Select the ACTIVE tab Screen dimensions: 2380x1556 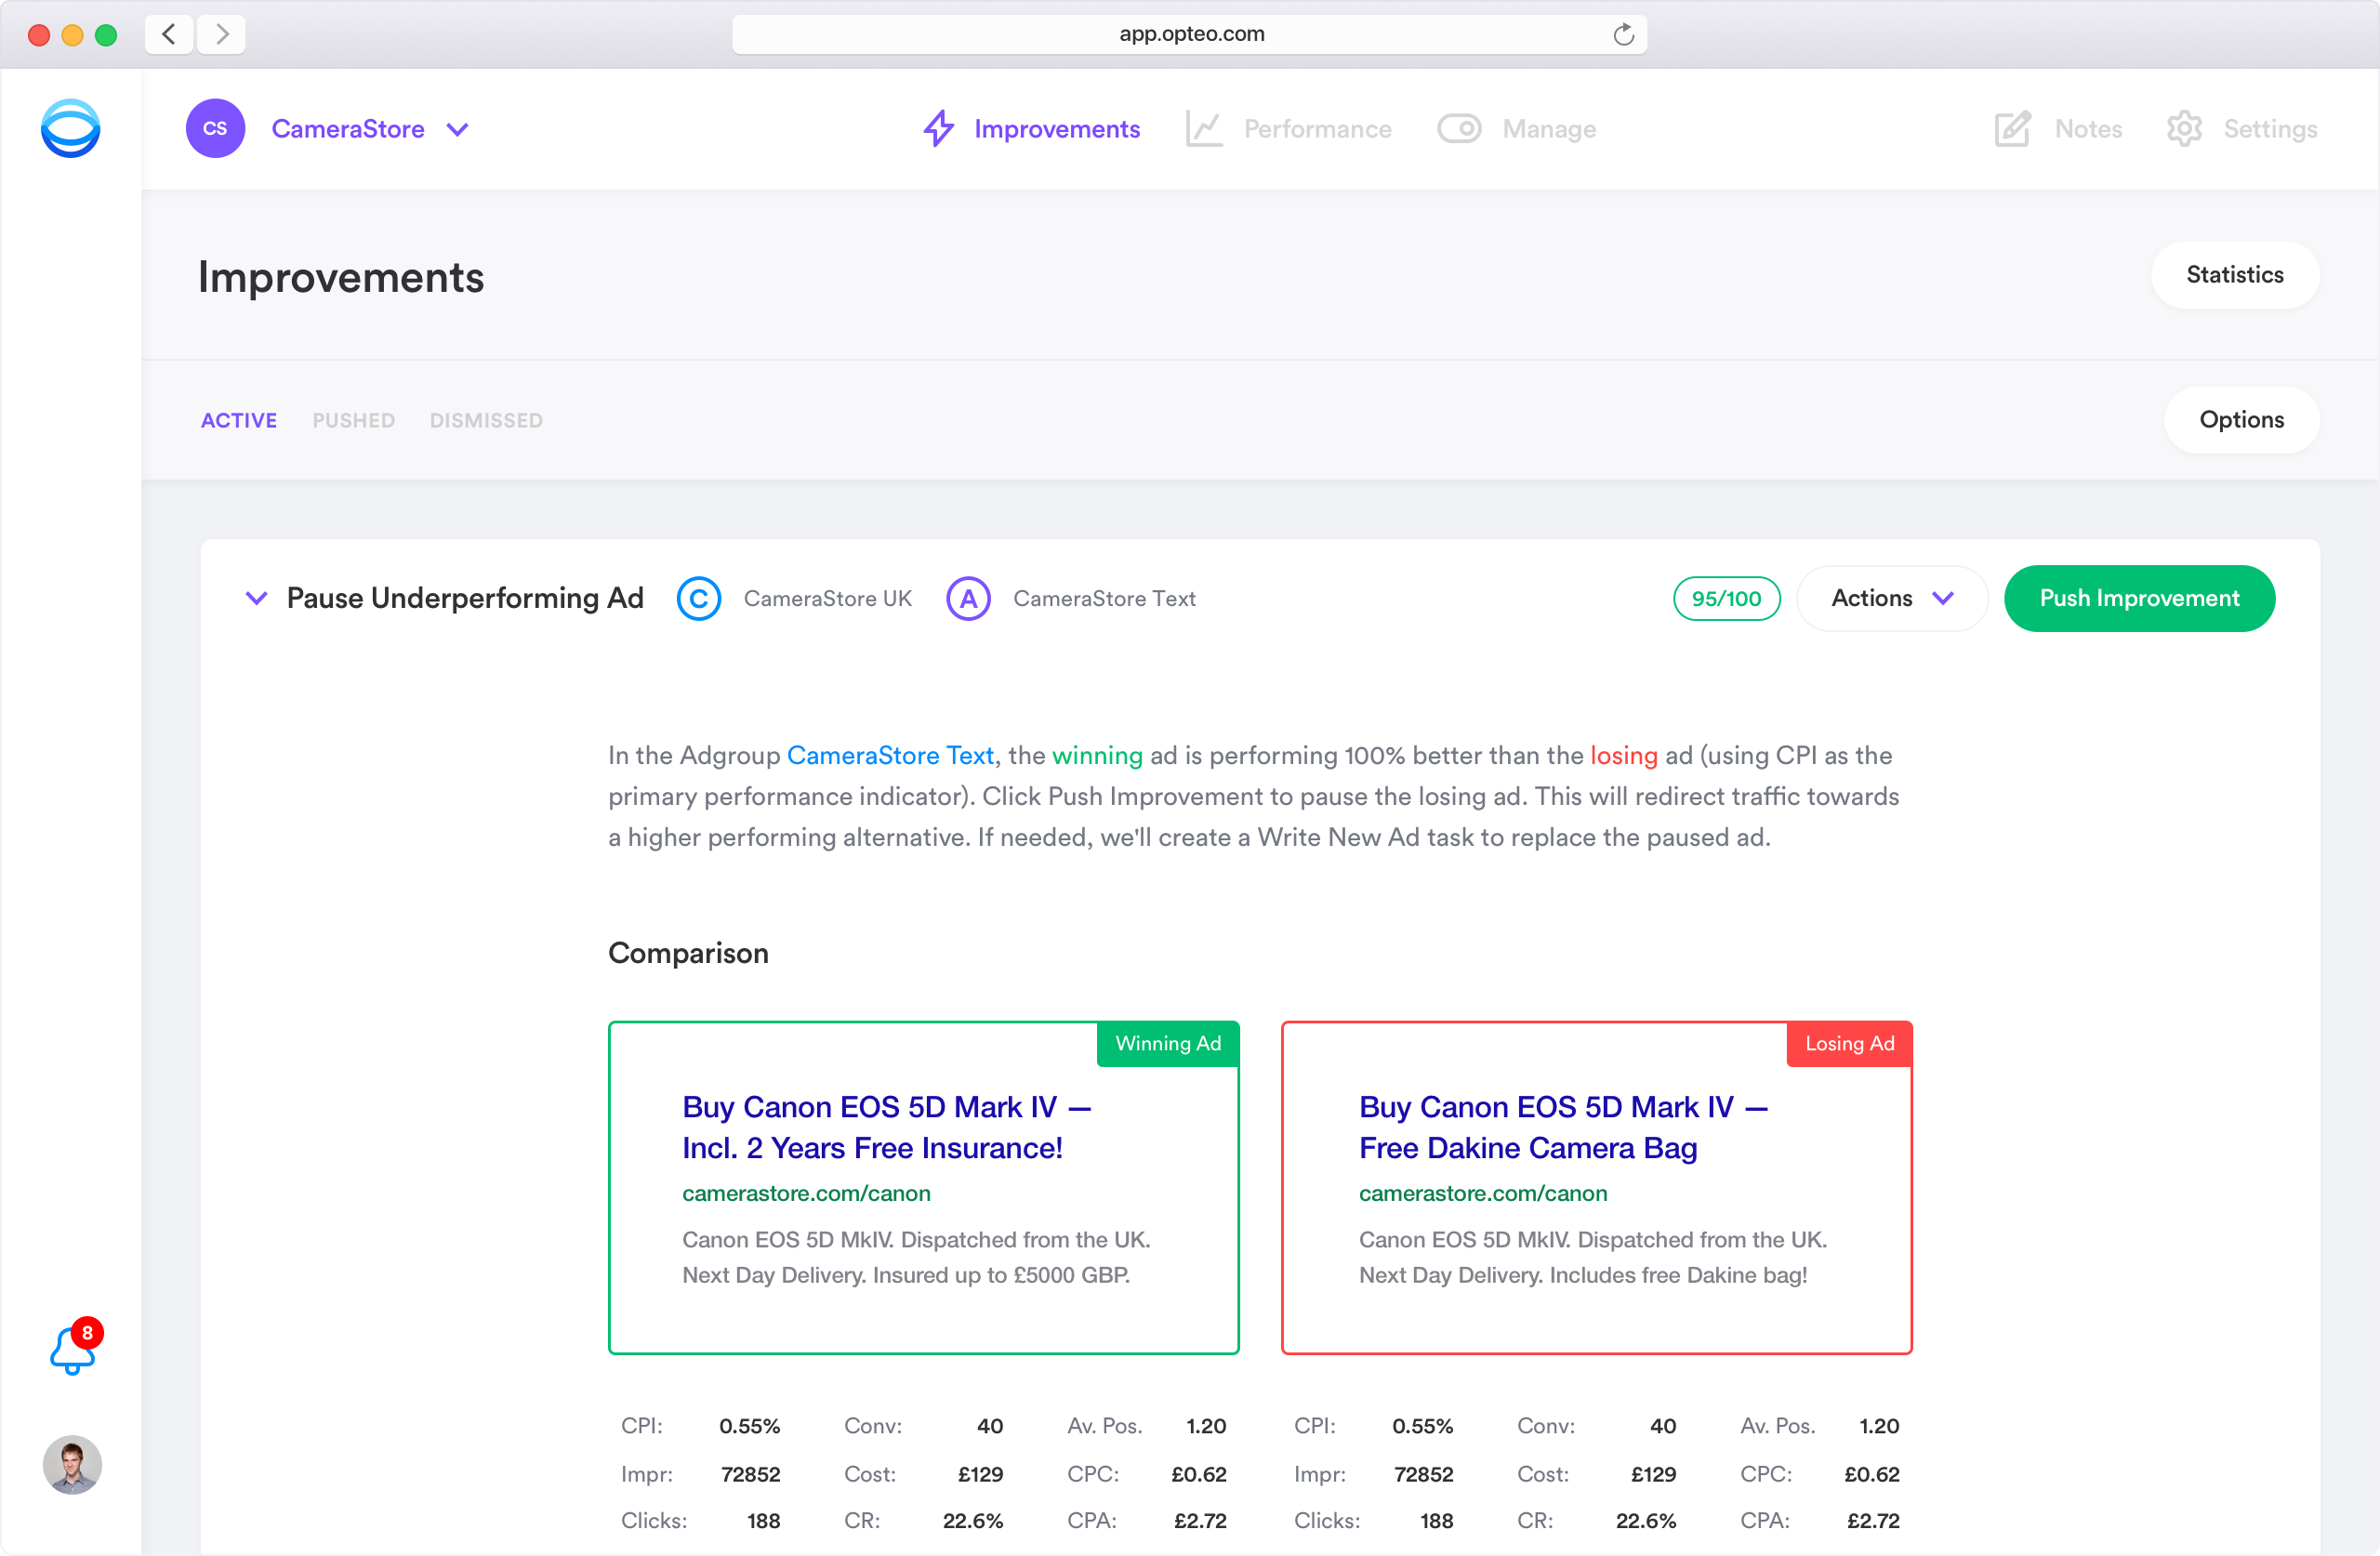239,421
